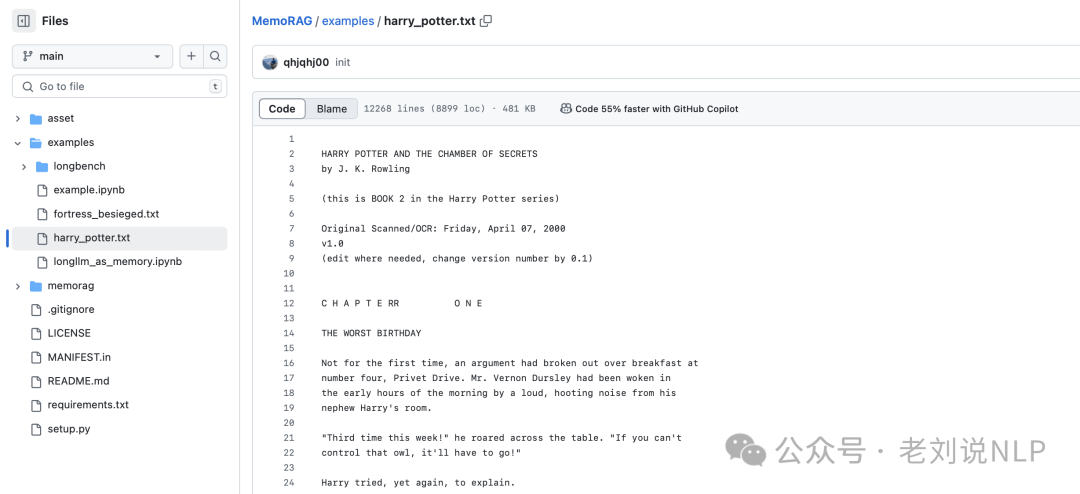Click line number 14 in gutter
Screen dimensions: 1080x494
[x=289, y=333]
